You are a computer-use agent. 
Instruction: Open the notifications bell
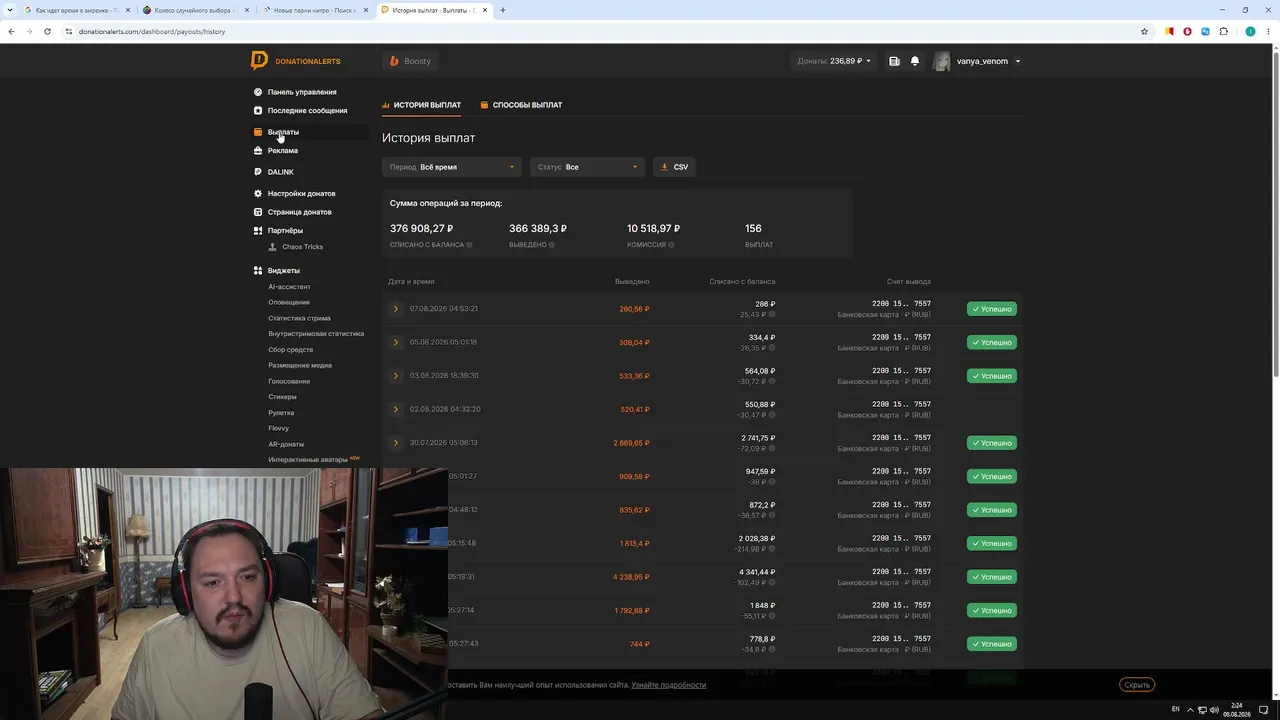tap(915, 61)
